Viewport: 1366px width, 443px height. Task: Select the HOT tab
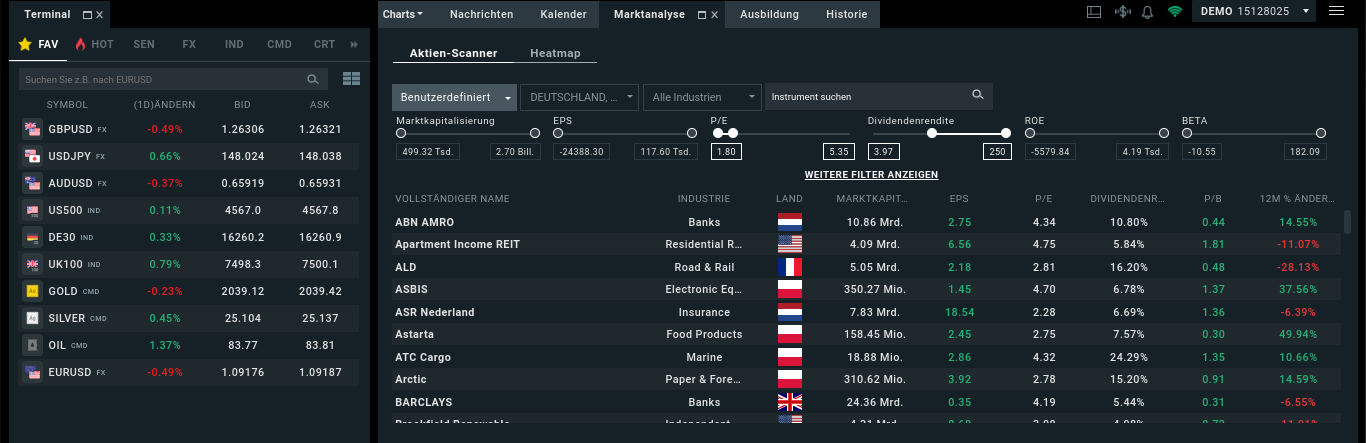[94, 45]
